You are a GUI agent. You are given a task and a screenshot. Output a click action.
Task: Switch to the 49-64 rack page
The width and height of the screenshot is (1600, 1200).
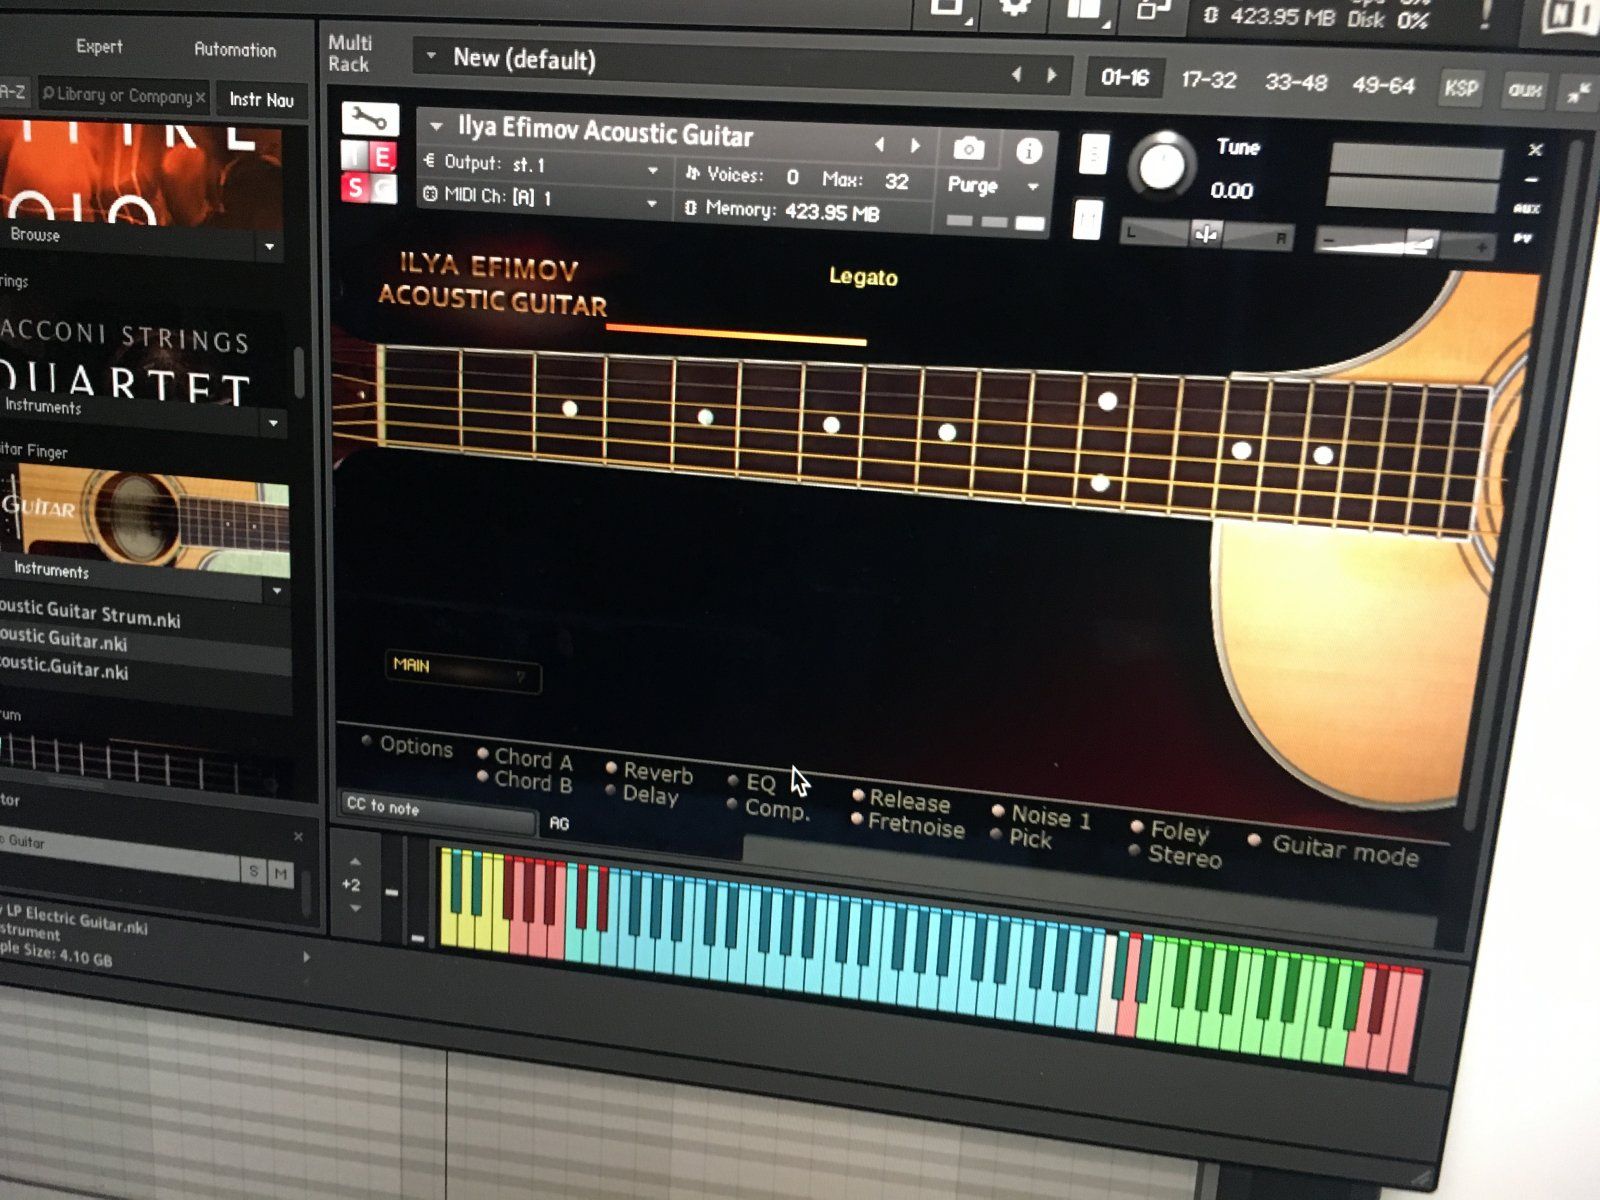point(1383,85)
